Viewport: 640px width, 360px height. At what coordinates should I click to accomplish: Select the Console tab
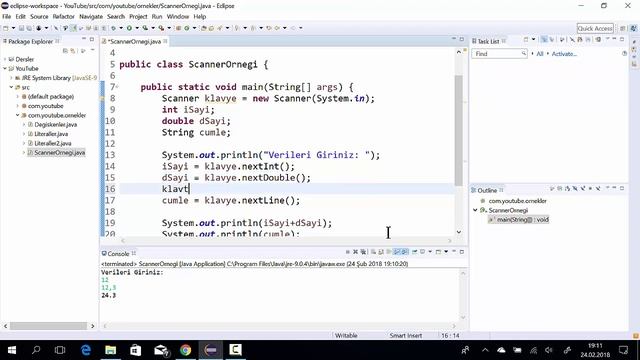pyautogui.click(x=118, y=254)
